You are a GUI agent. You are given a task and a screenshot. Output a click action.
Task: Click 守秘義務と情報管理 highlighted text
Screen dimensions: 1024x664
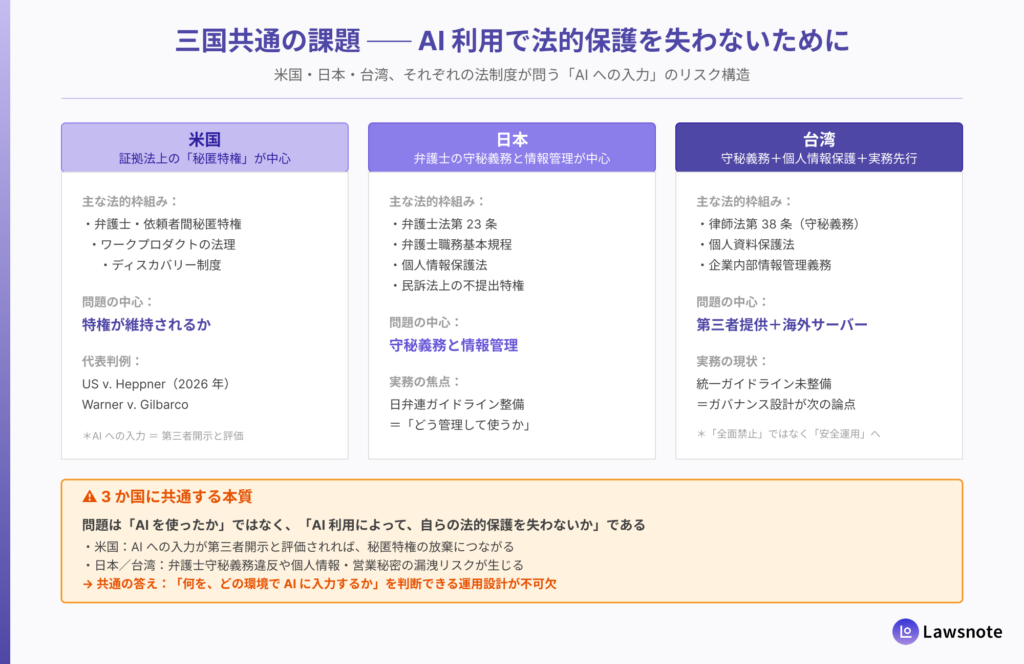(x=454, y=345)
